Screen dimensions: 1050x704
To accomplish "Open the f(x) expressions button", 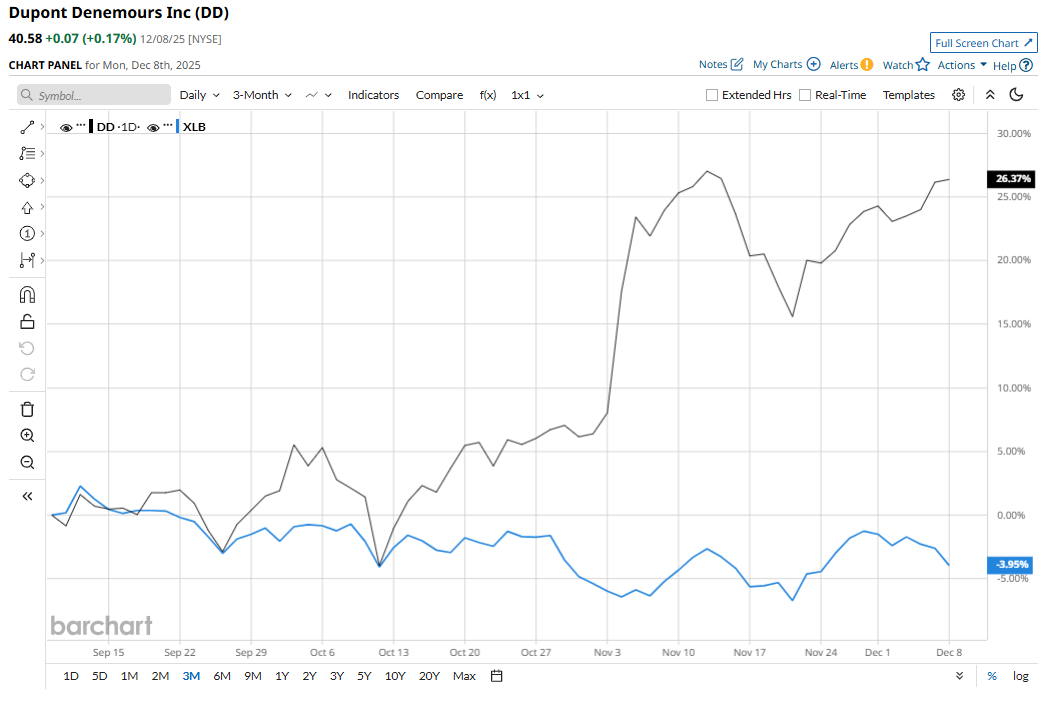I will pos(488,95).
